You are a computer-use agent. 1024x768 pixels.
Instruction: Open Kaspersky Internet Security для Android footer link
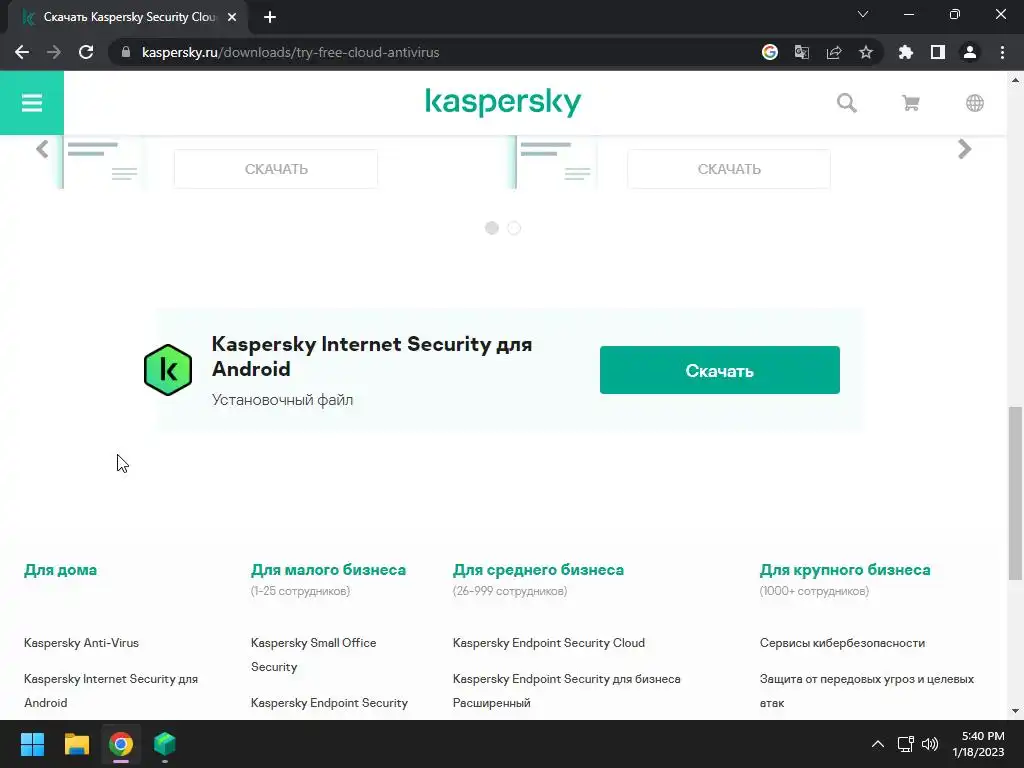(x=110, y=691)
